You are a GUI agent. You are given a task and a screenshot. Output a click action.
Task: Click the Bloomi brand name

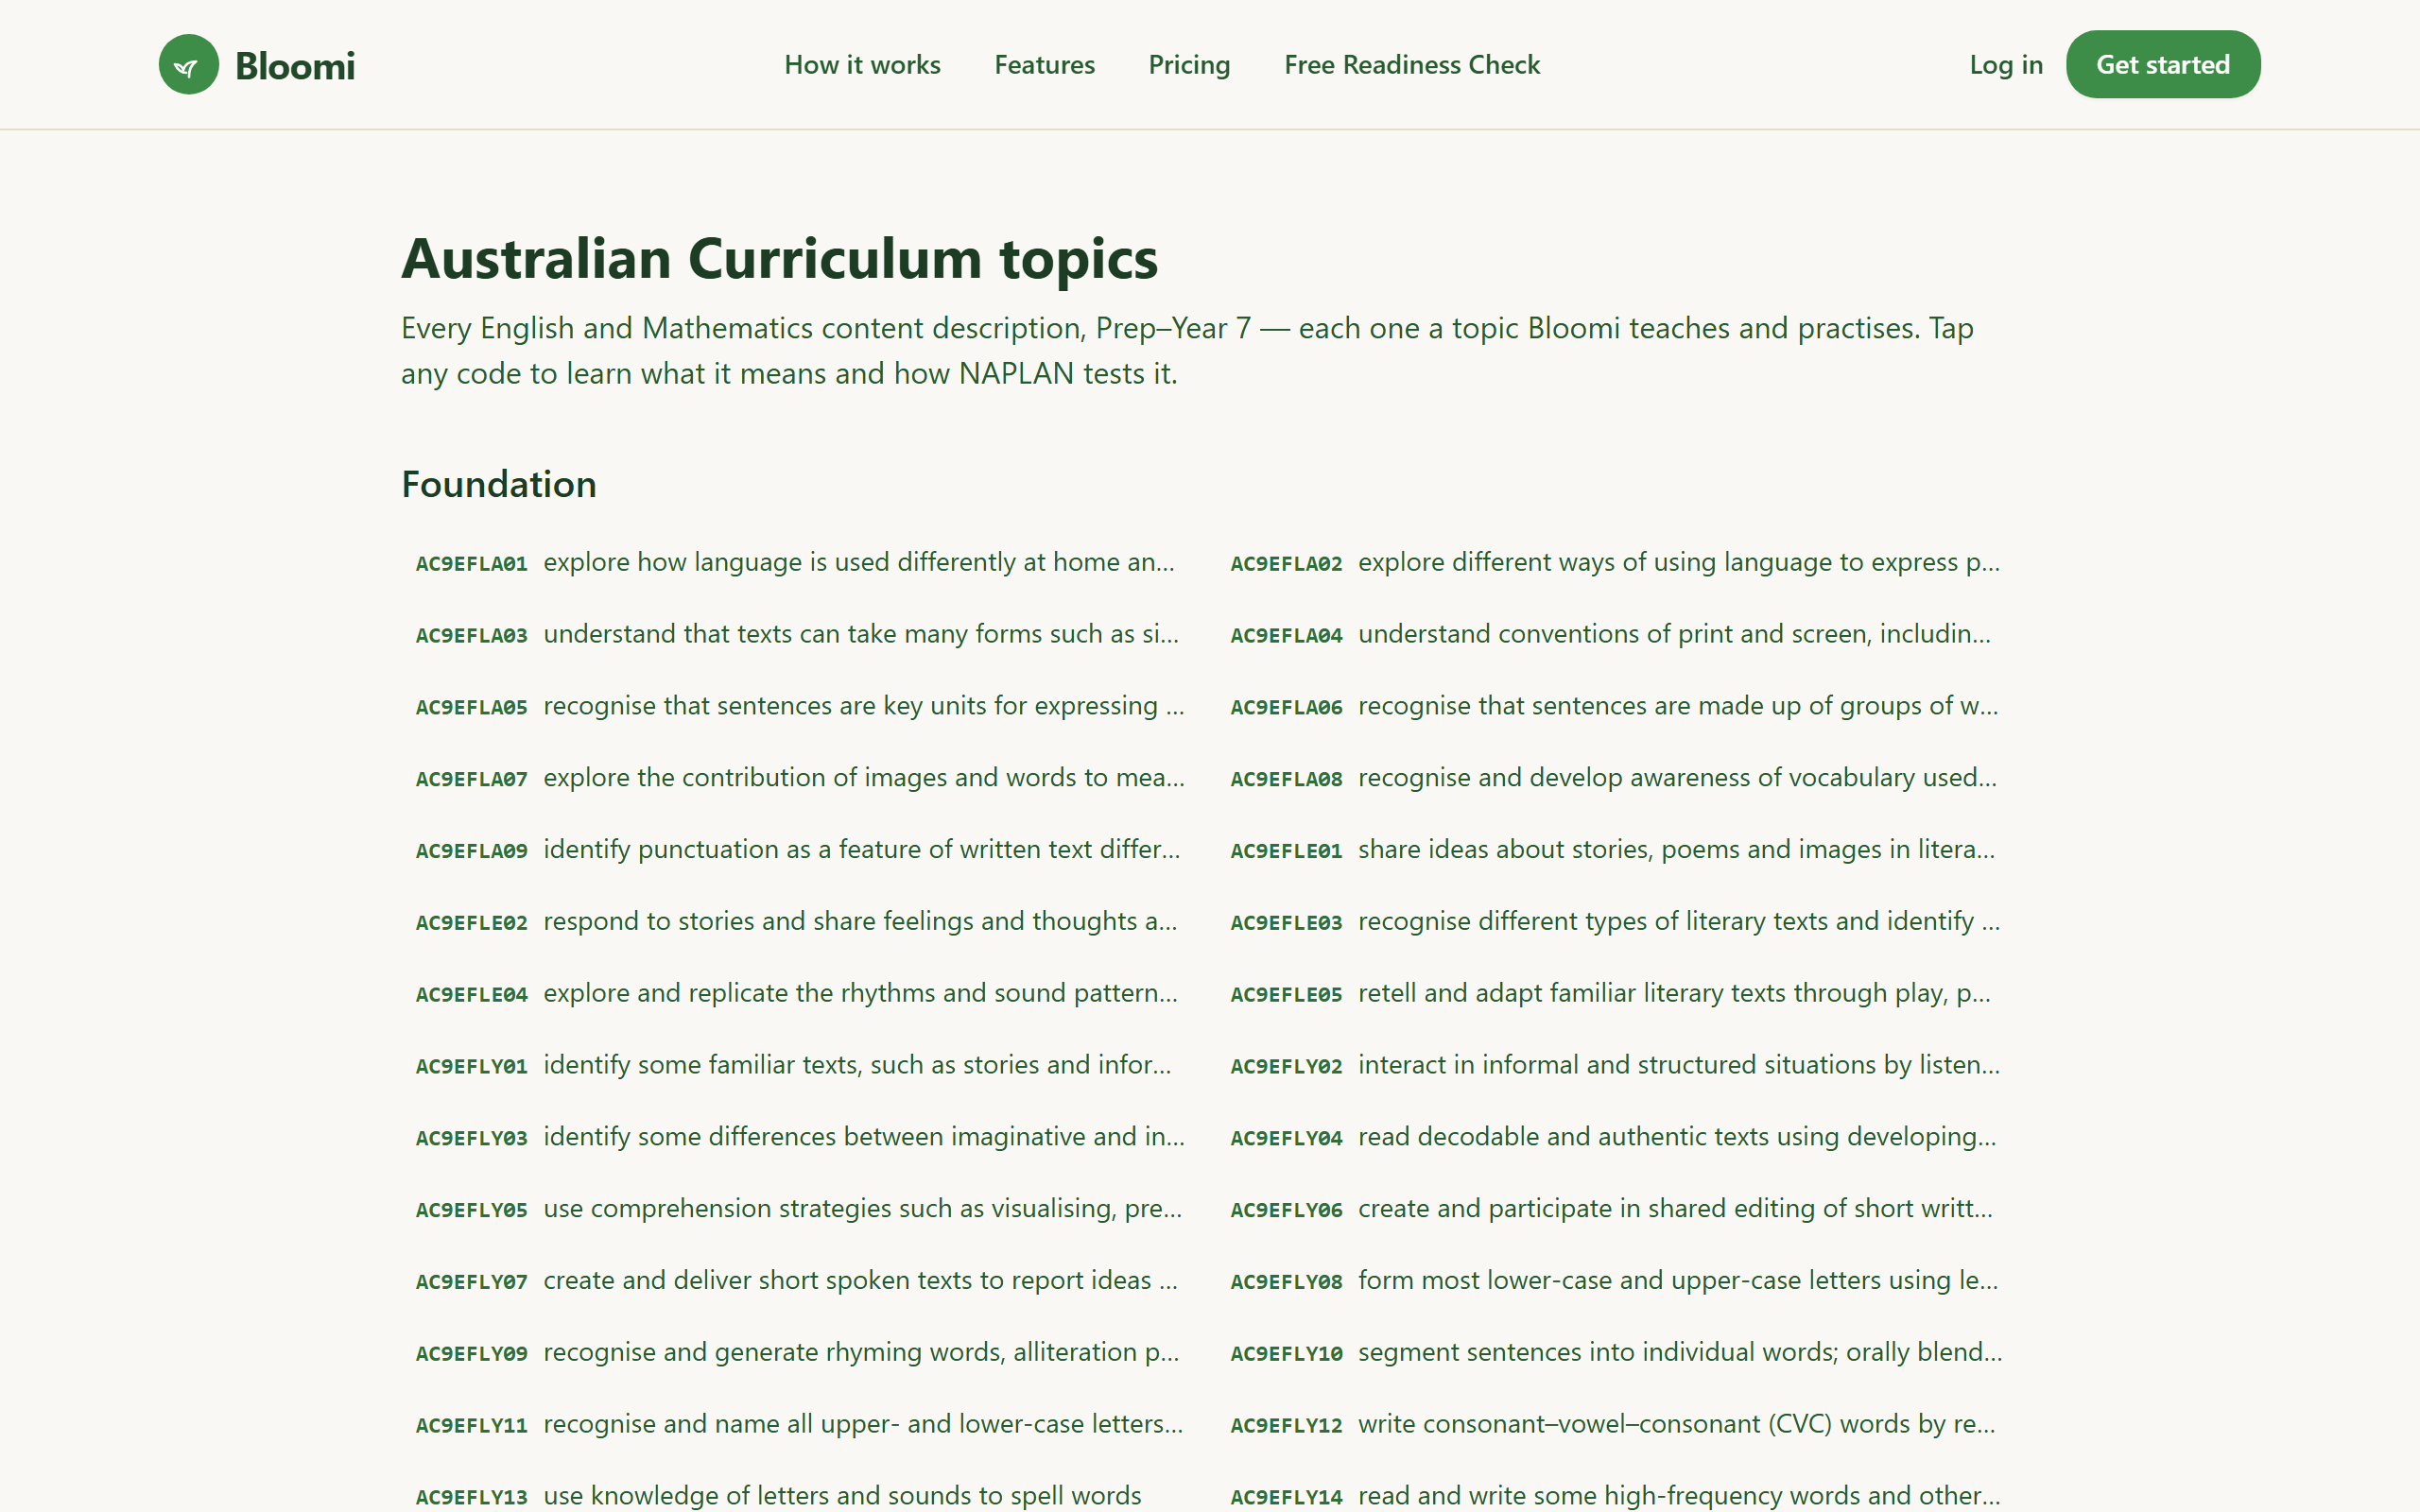pyautogui.click(x=295, y=66)
